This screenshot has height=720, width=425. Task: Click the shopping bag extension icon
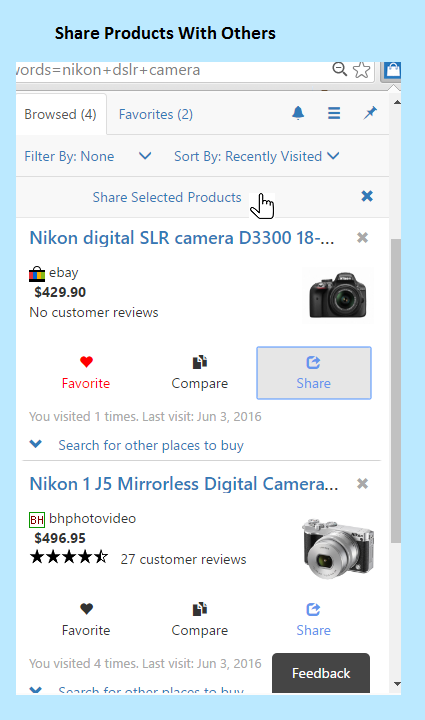pos(392,70)
